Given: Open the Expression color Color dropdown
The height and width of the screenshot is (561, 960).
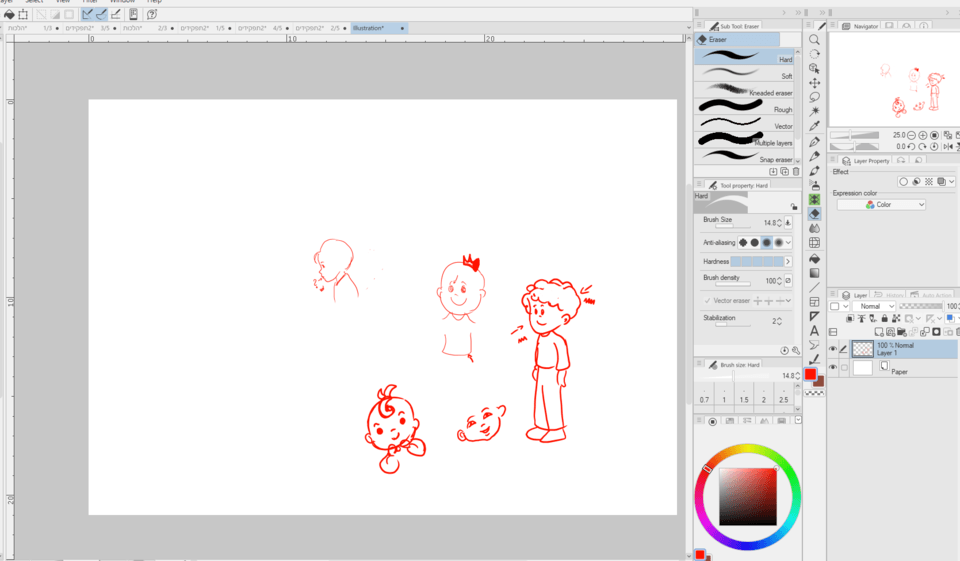Looking at the screenshot, I should [881, 205].
